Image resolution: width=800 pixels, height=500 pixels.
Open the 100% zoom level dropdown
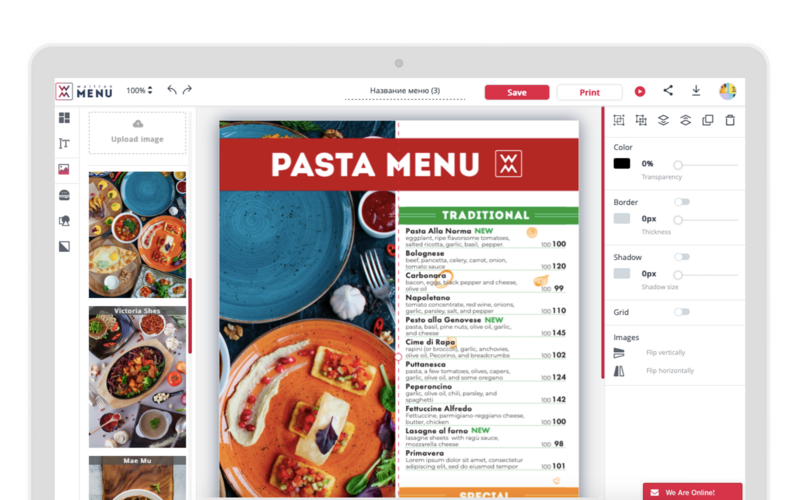click(x=139, y=90)
